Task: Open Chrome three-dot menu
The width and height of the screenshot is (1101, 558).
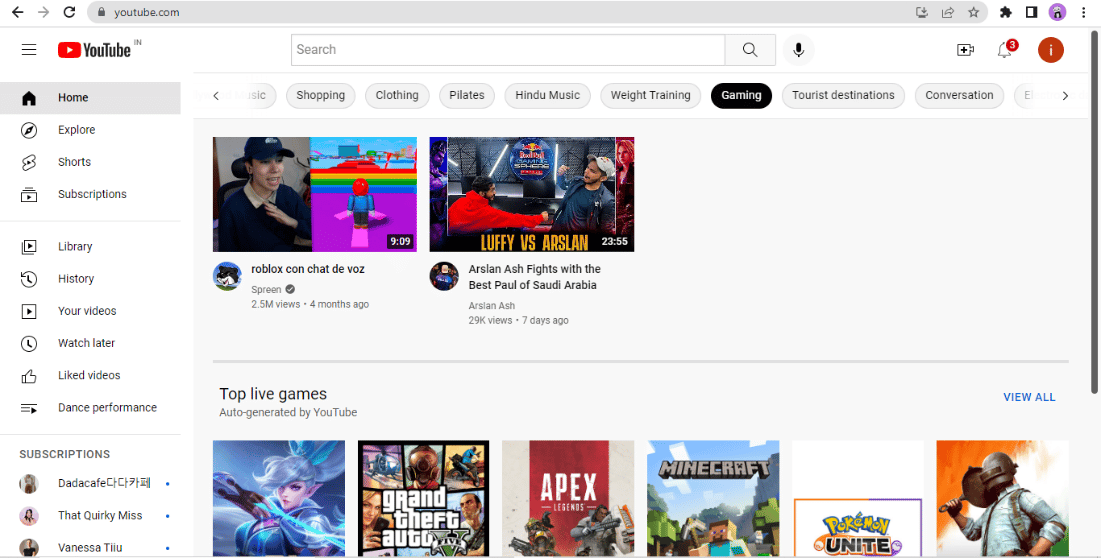Action: 1084,12
